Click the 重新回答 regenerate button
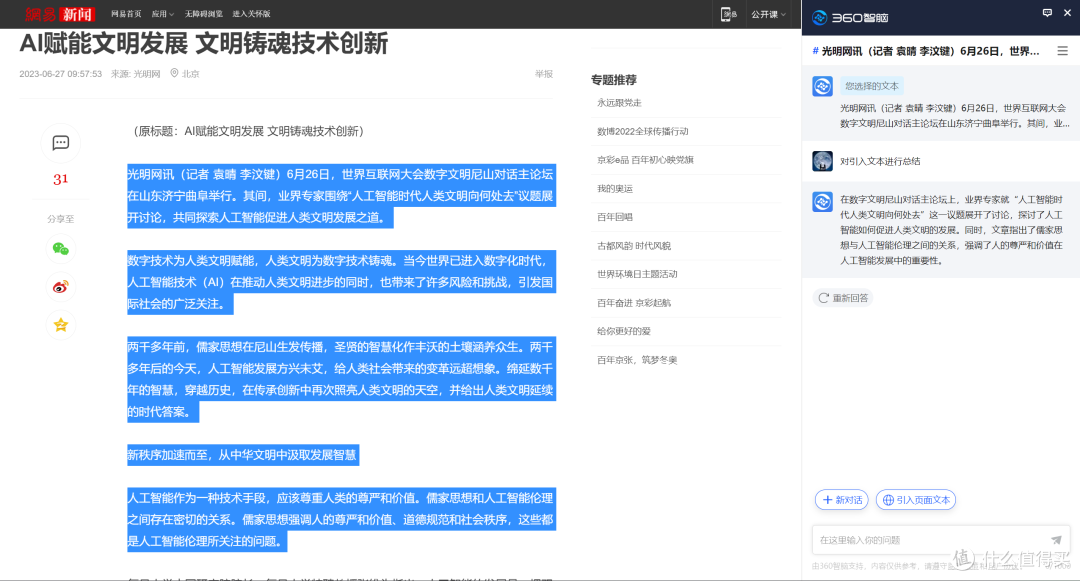The width and height of the screenshot is (1080, 581). [843, 298]
